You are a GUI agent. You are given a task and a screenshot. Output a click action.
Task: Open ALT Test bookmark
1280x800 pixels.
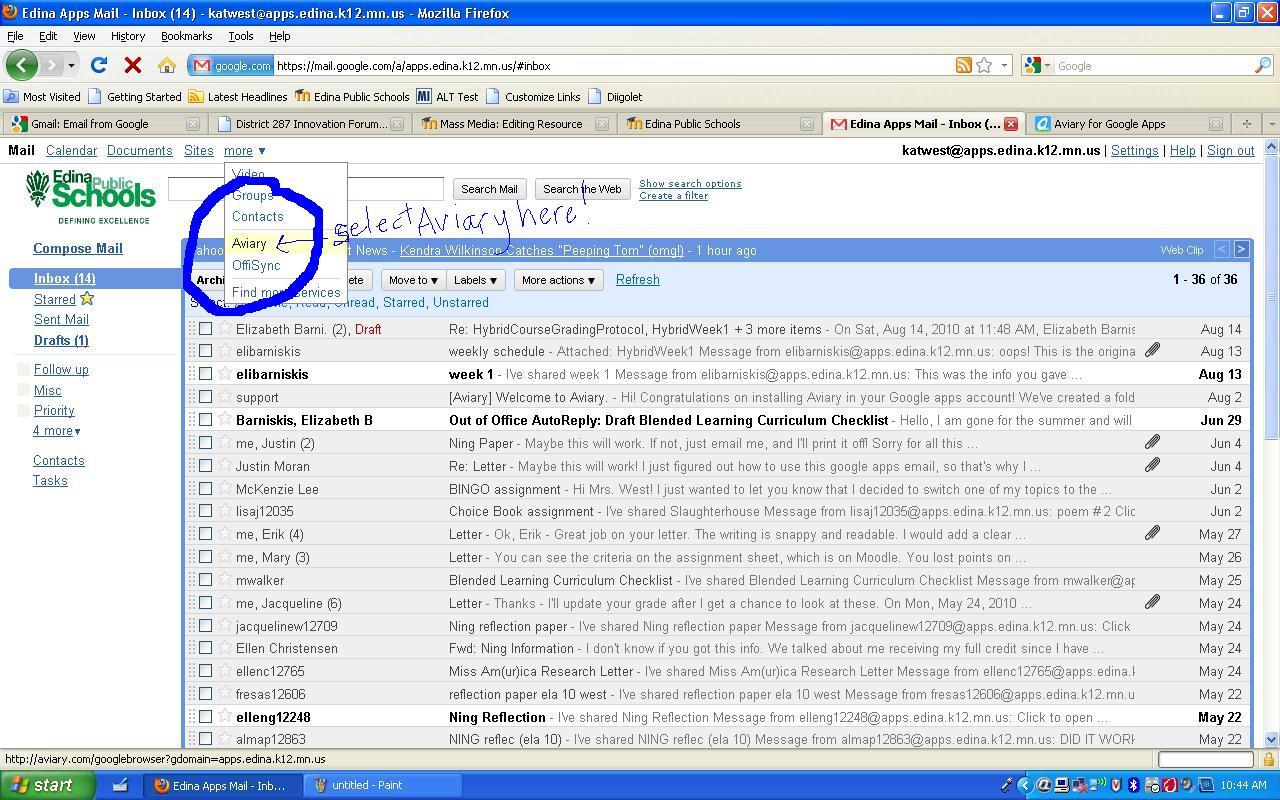[x=447, y=97]
